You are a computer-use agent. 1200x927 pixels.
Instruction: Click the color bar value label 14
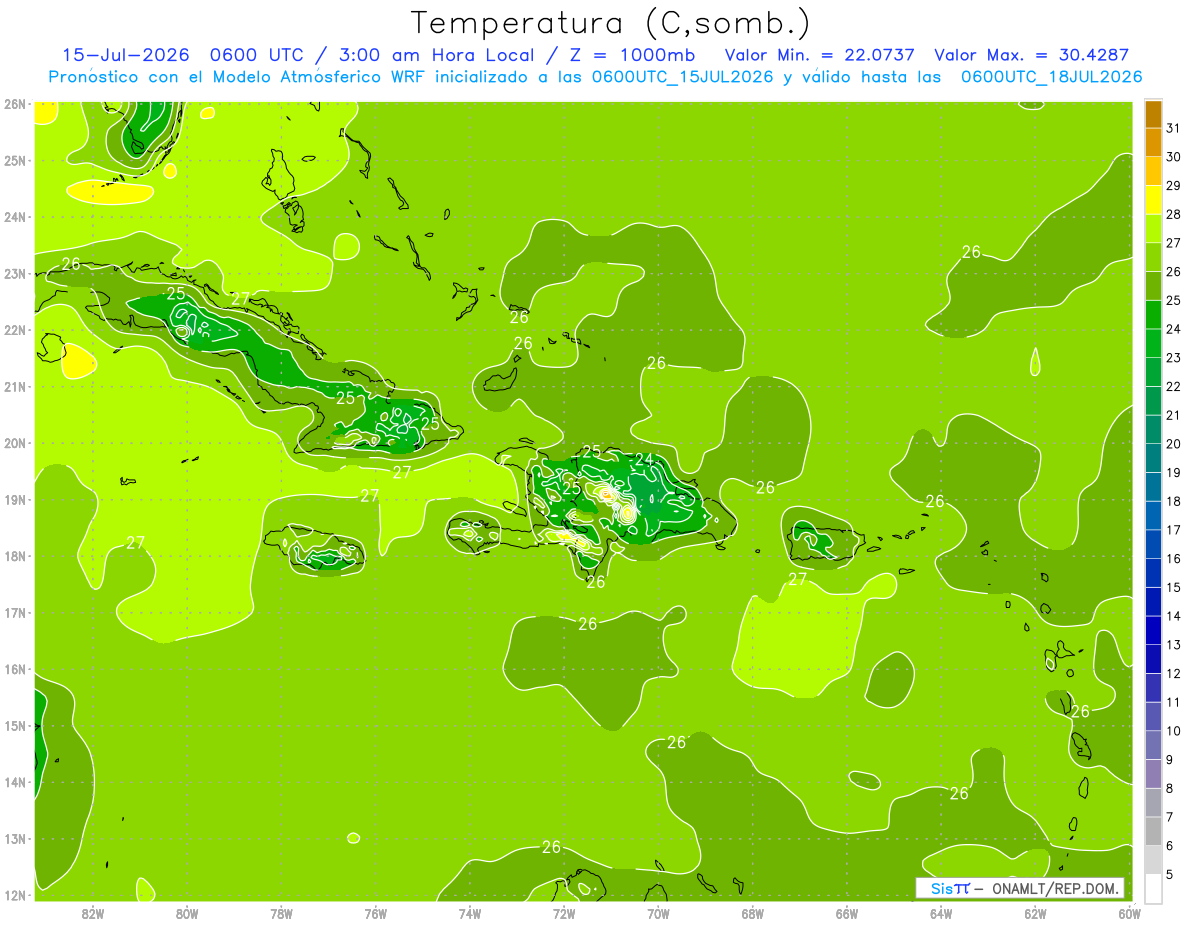tap(1173, 616)
